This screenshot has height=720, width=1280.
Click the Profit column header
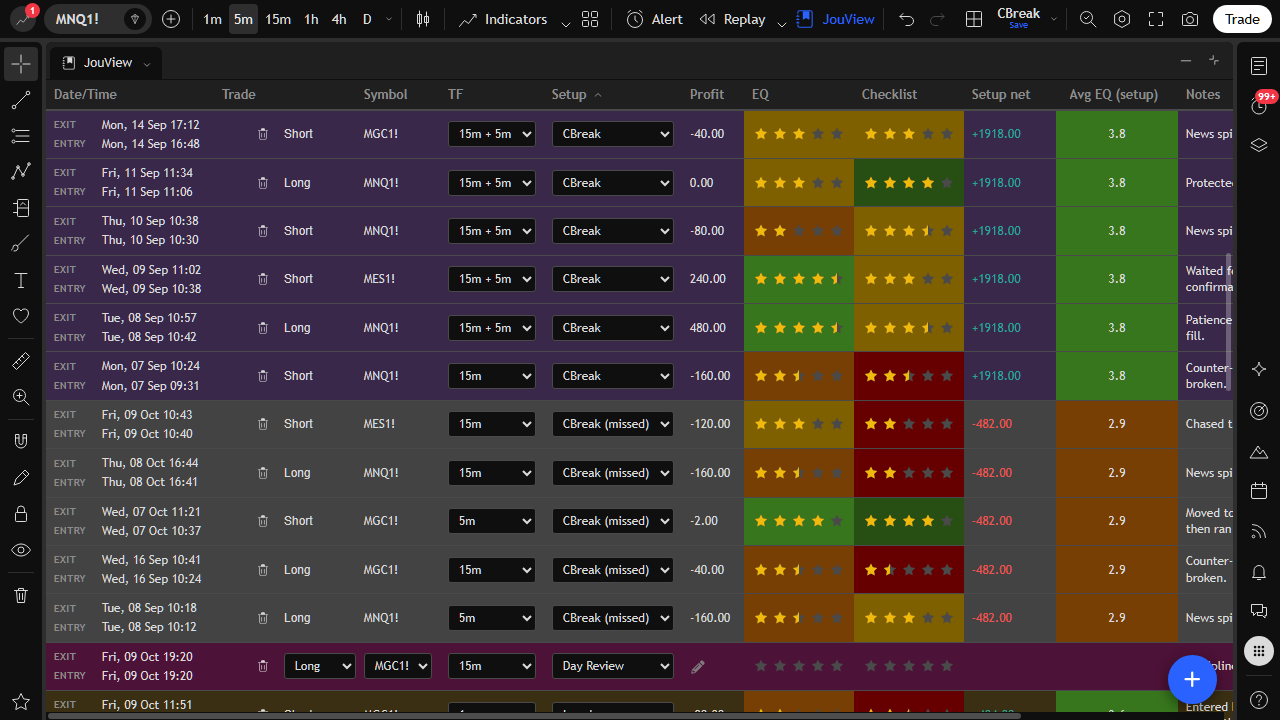pos(707,94)
